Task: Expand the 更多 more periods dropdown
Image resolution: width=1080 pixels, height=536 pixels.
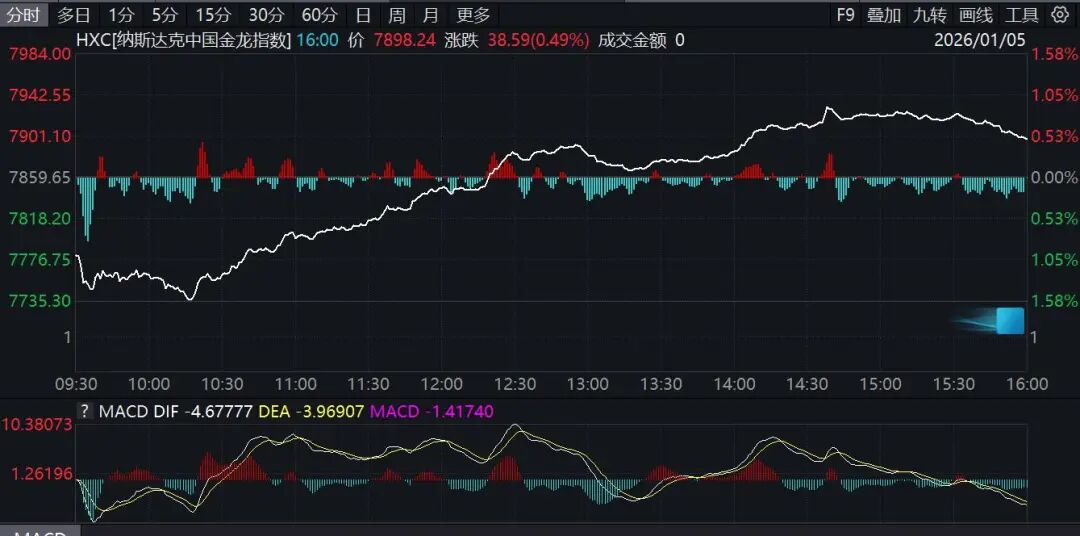Action: [473, 15]
